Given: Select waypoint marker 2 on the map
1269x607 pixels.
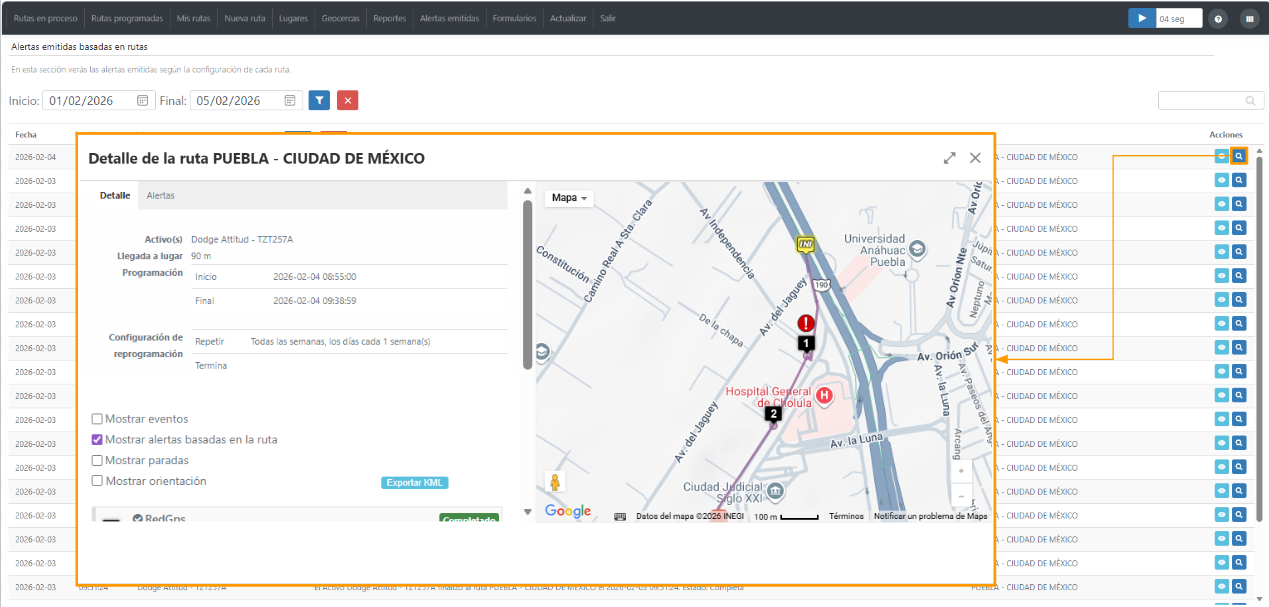Looking at the screenshot, I should coord(772,413).
